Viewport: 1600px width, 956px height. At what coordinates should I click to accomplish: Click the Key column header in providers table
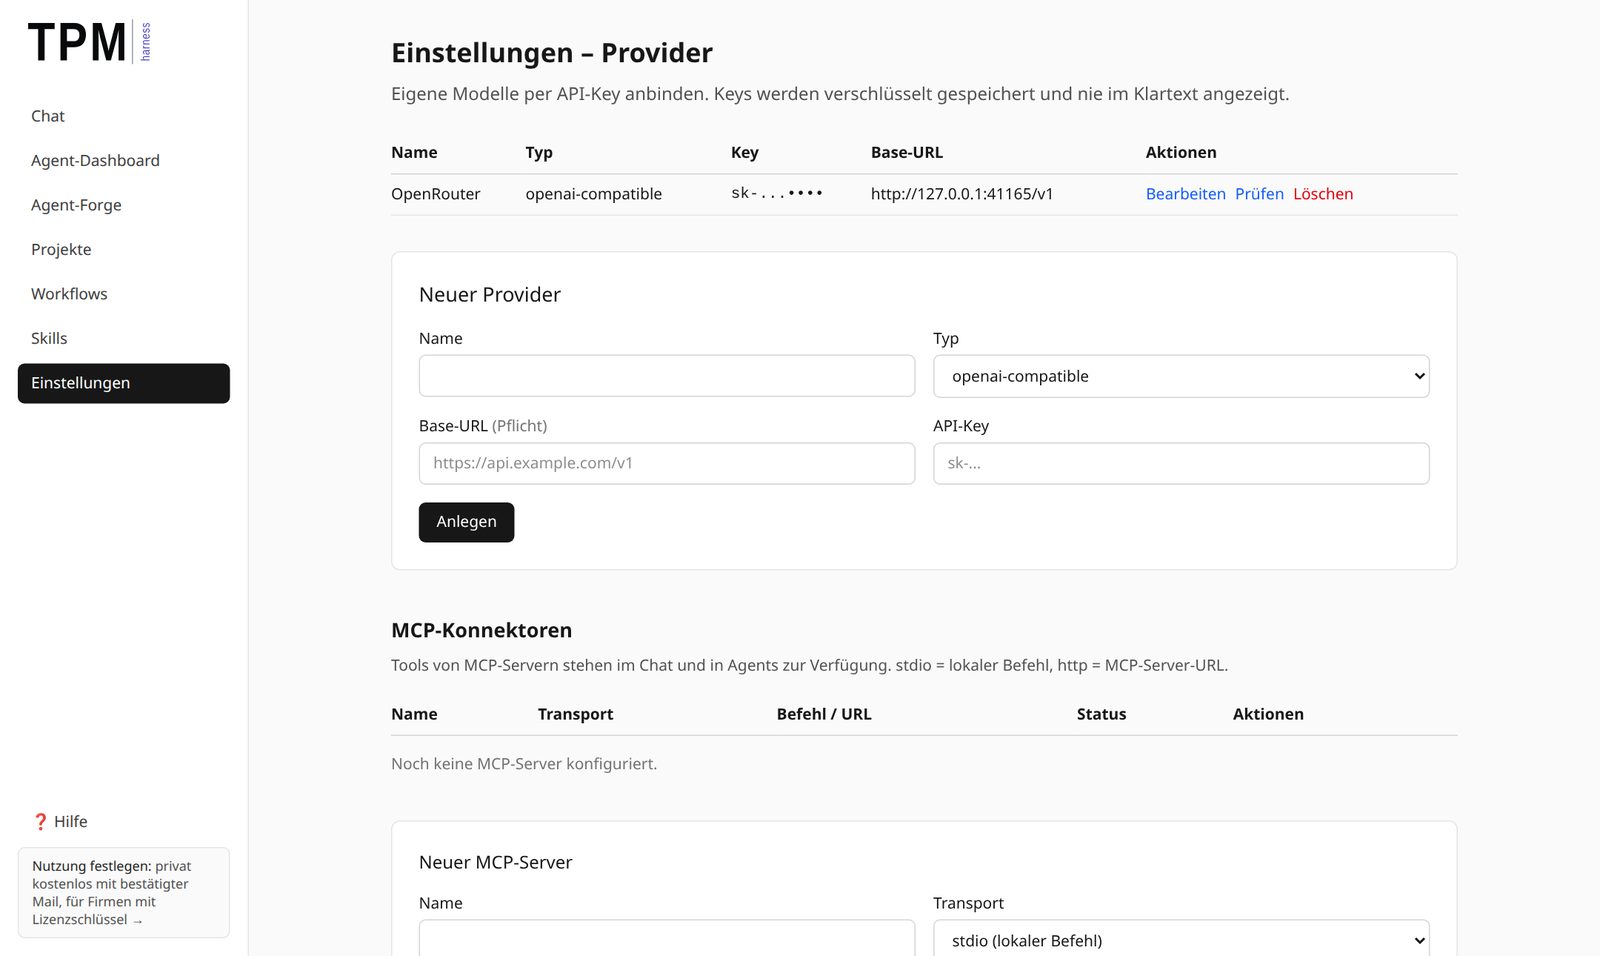[745, 152]
